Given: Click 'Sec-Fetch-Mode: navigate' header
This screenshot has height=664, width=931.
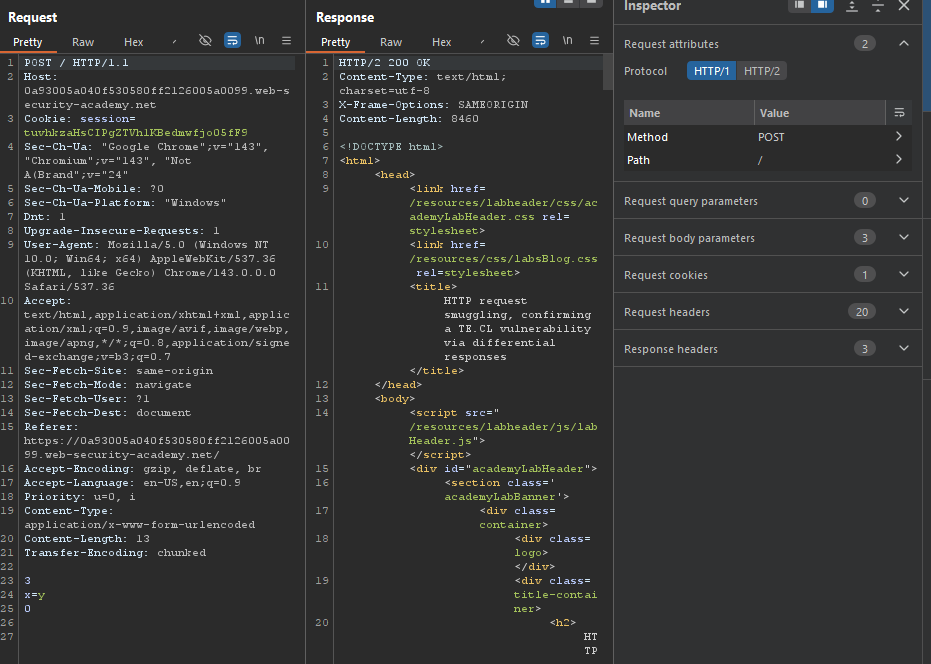Looking at the screenshot, I should pos(107,385).
